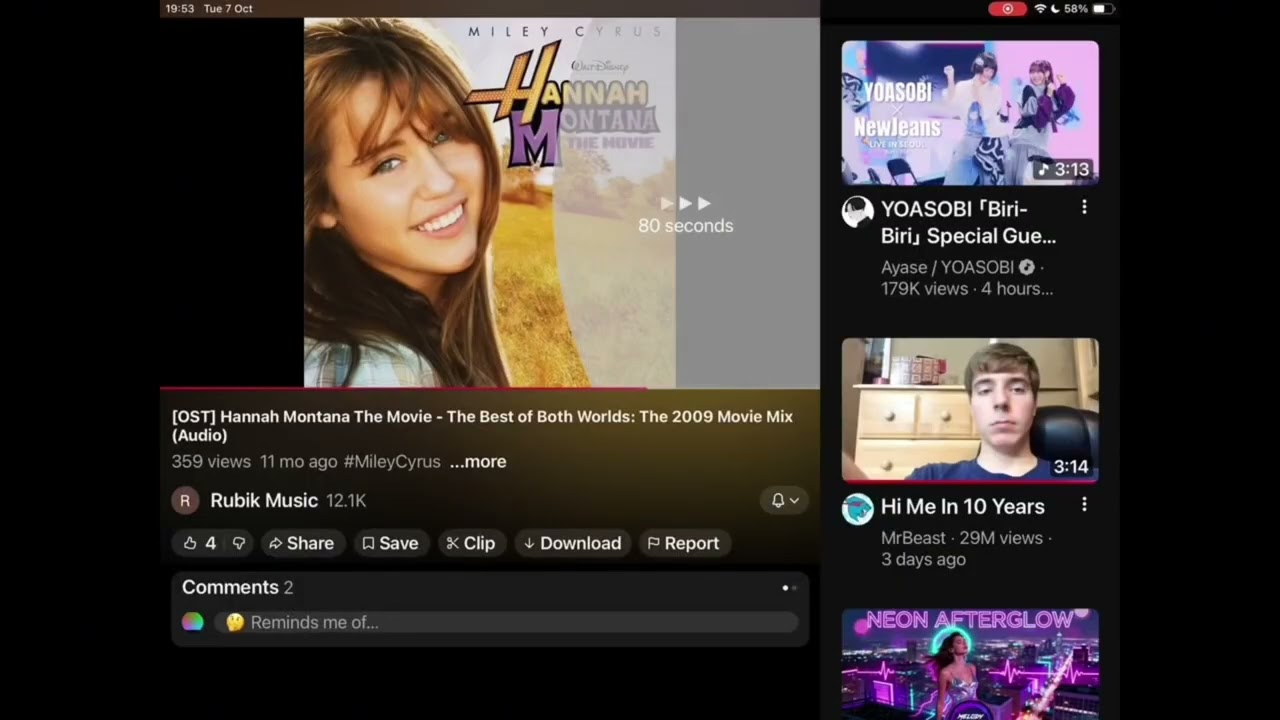Tap the screen recording indicator in status bar
The image size is (1280, 720).
1007,9
